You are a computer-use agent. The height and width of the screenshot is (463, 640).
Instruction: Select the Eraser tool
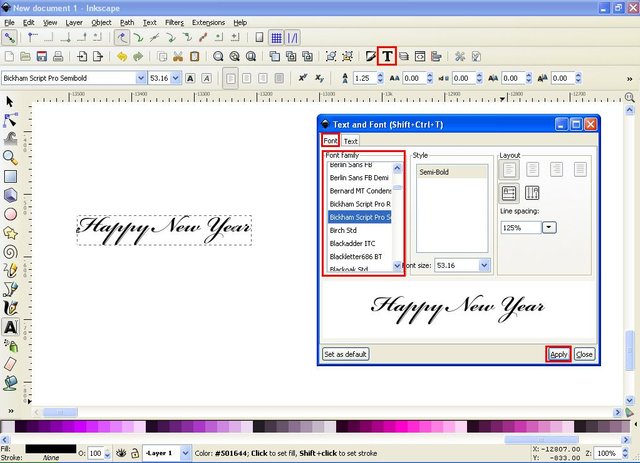pyautogui.click(x=10, y=364)
